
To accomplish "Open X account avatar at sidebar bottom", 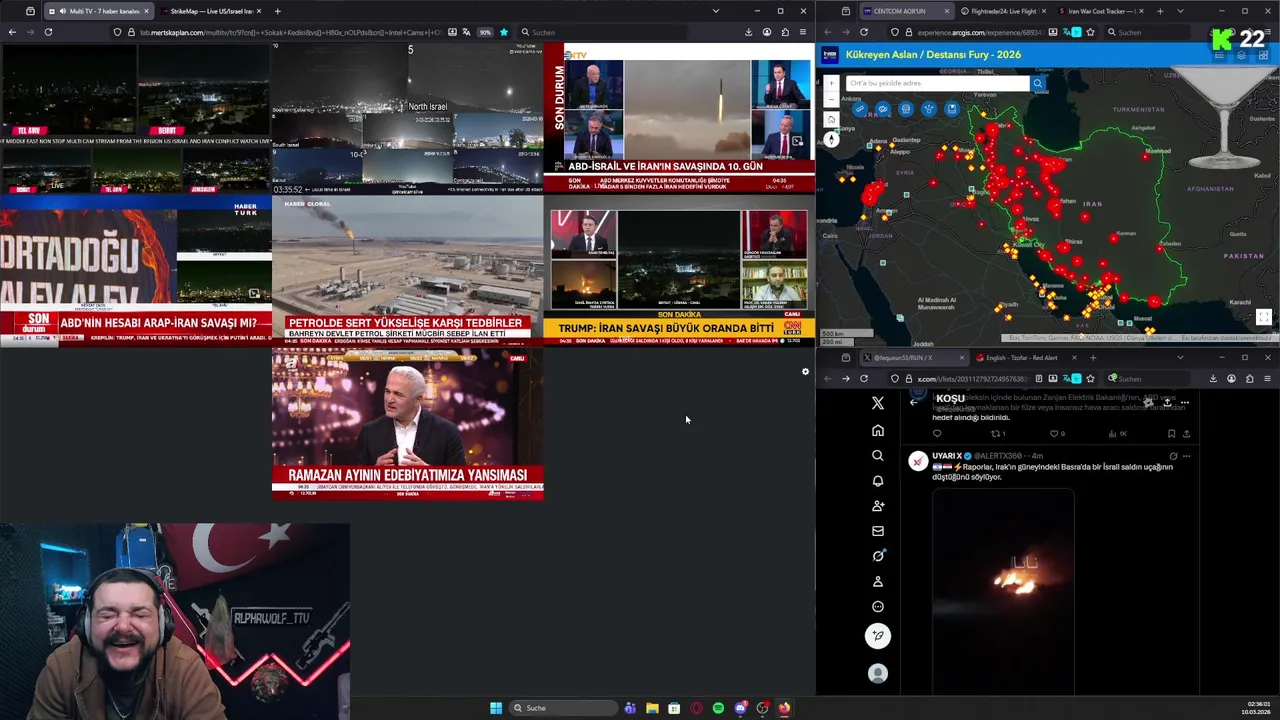I will (878, 674).
